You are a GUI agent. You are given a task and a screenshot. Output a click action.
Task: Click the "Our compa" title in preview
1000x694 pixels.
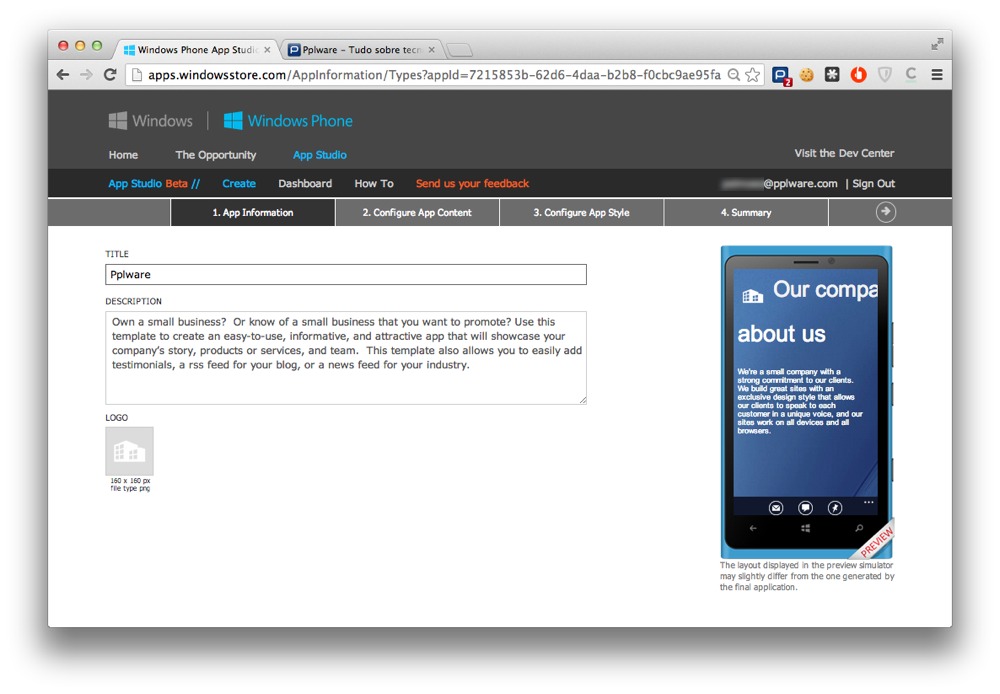pyautogui.click(x=825, y=290)
